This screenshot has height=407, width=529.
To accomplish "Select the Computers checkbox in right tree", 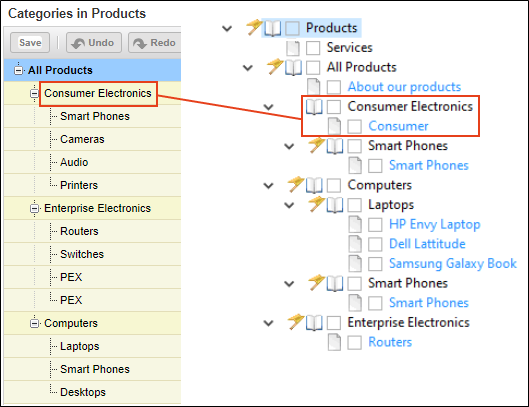I will point(334,185).
